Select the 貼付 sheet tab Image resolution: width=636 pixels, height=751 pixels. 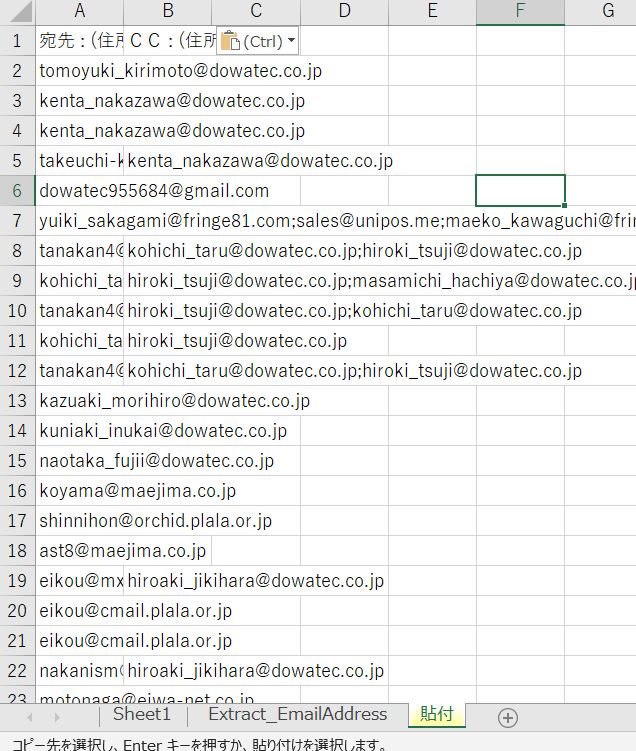point(436,714)
